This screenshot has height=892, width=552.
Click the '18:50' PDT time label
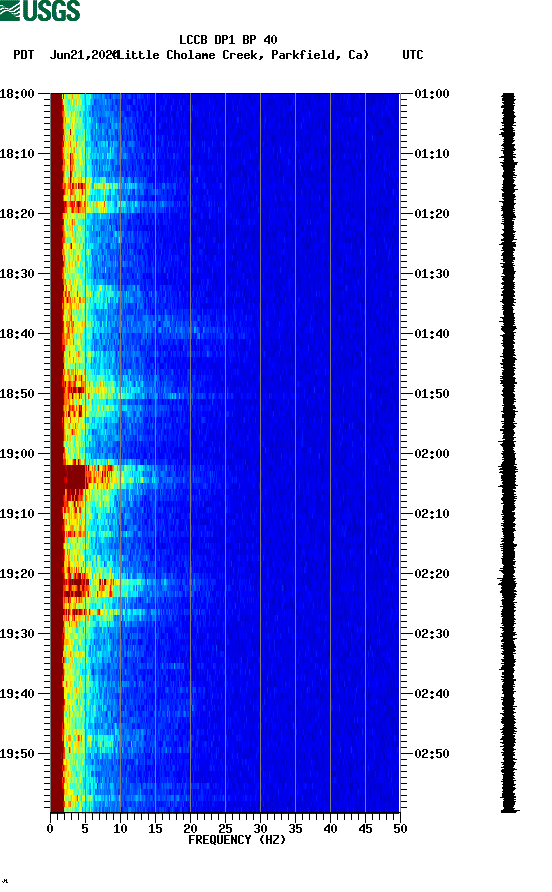[17, 394]
